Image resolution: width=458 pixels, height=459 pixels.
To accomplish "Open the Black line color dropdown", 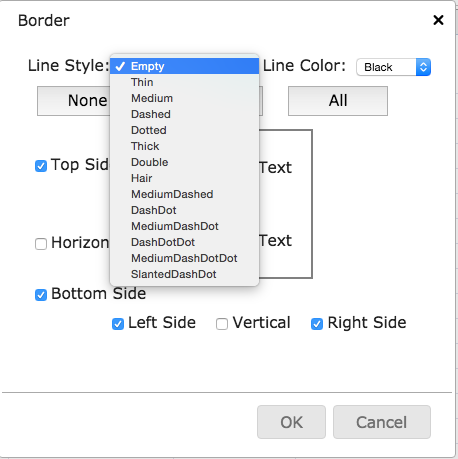I will (x=393, y=67).
